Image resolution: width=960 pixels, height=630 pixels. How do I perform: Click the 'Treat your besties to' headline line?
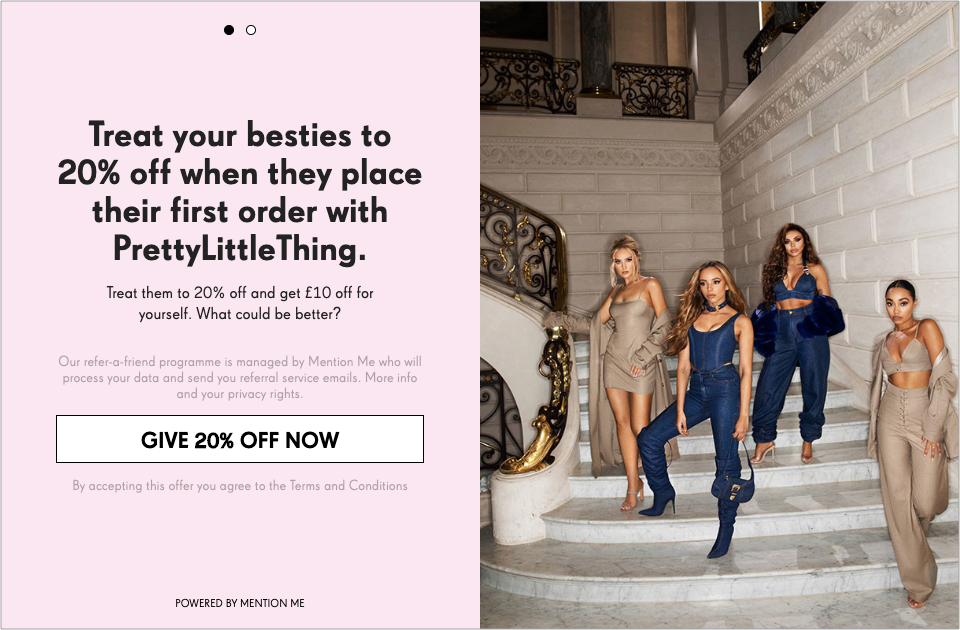pyautogui.click(x=240, y=135)
